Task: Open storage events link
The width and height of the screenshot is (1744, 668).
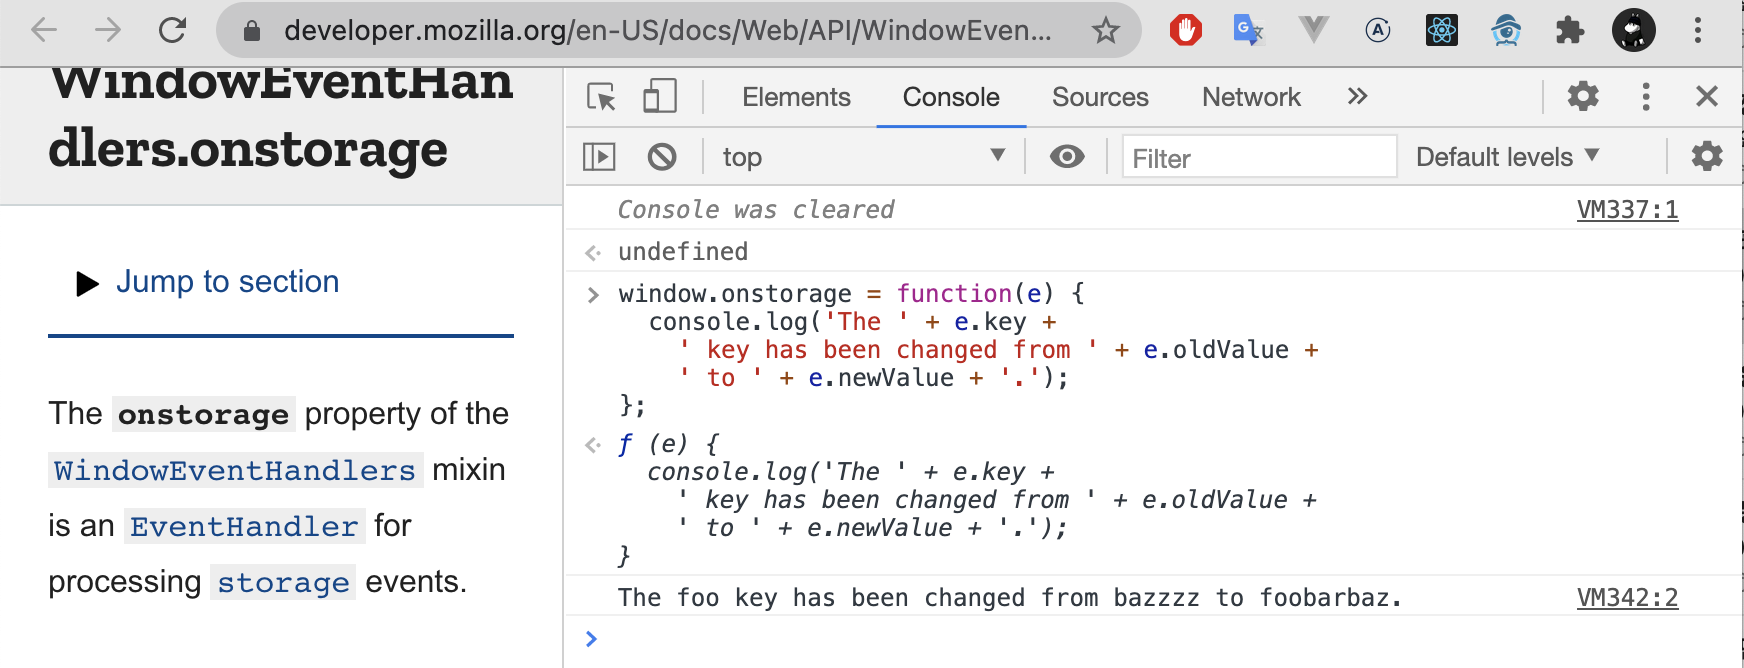Action: coord(283,582)
